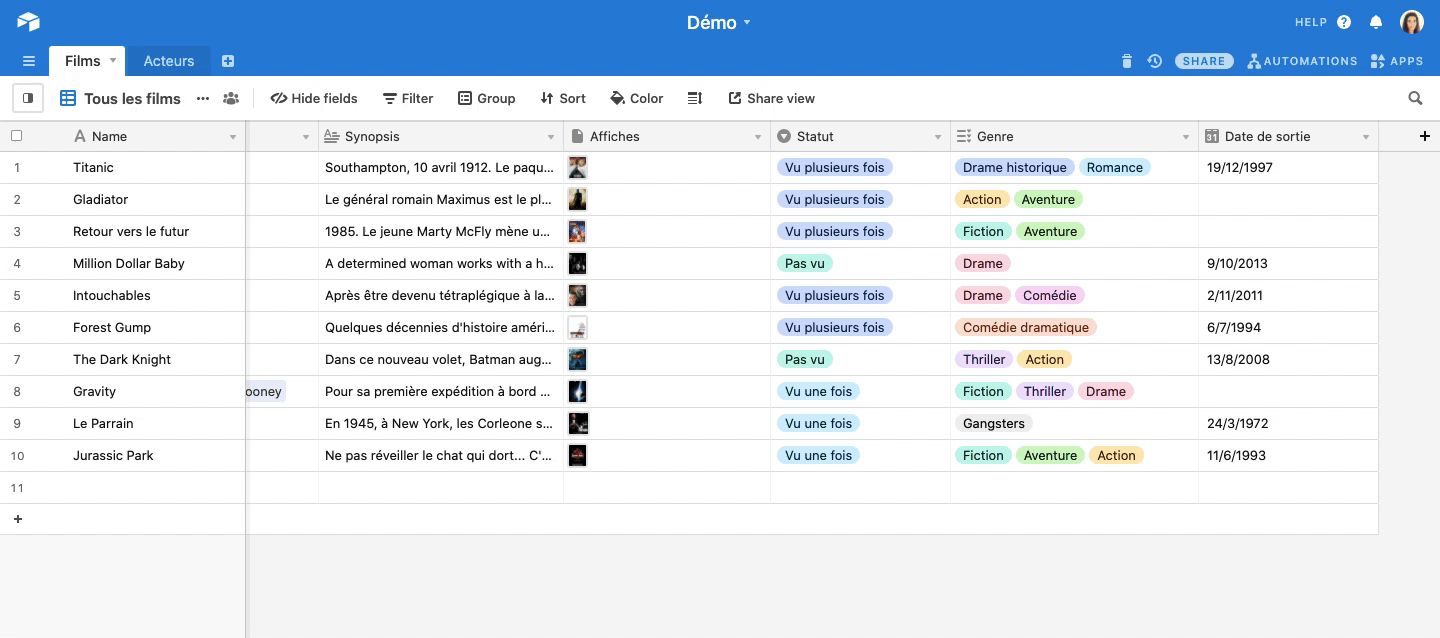
Task: Click Share view button
Action: click(771, 98)
